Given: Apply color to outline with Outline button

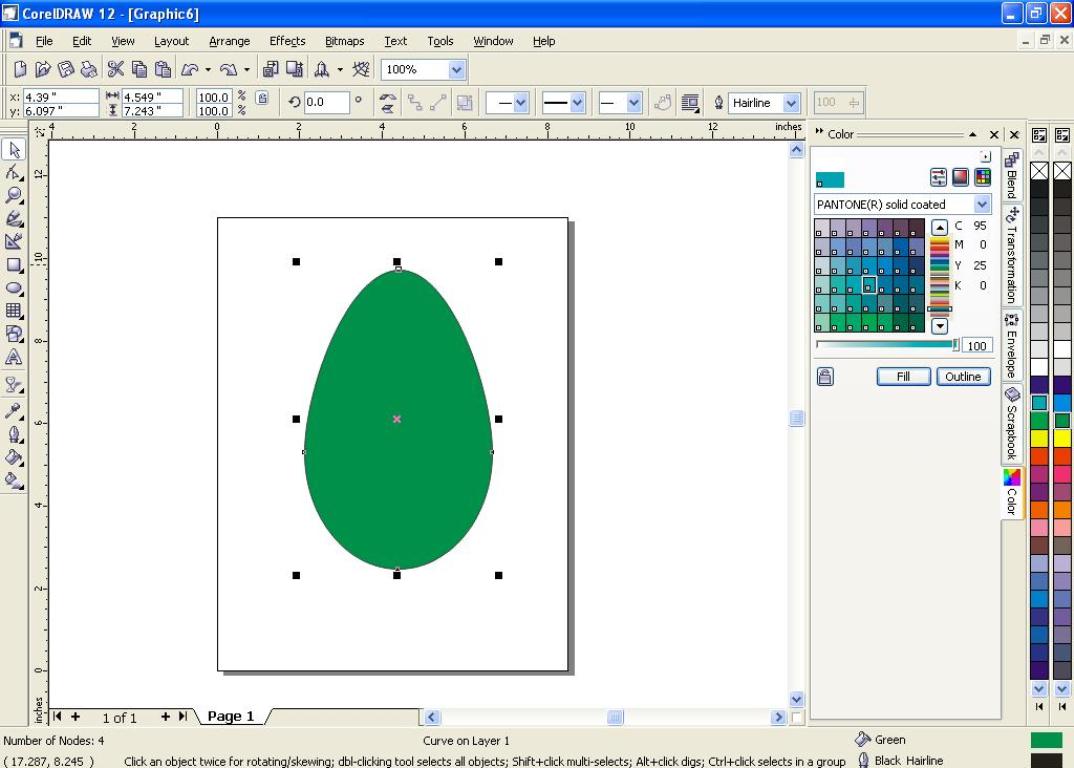Looking at the screenshot, I should [962, 376].
